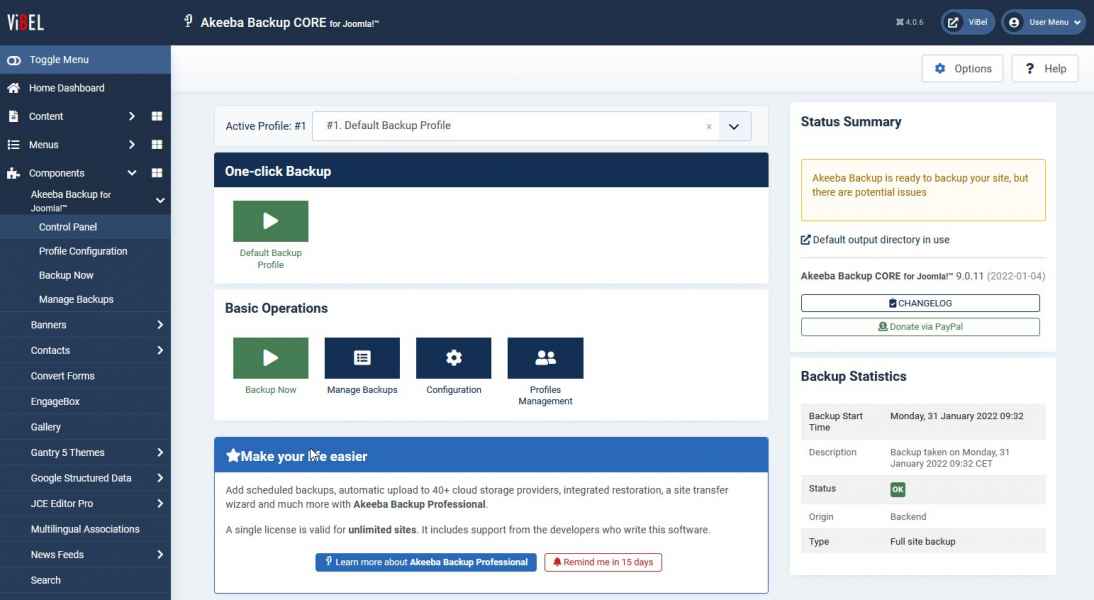Expand the Gantry 5 Themes submenu
Screen dimensions: 1094x600
160,452
